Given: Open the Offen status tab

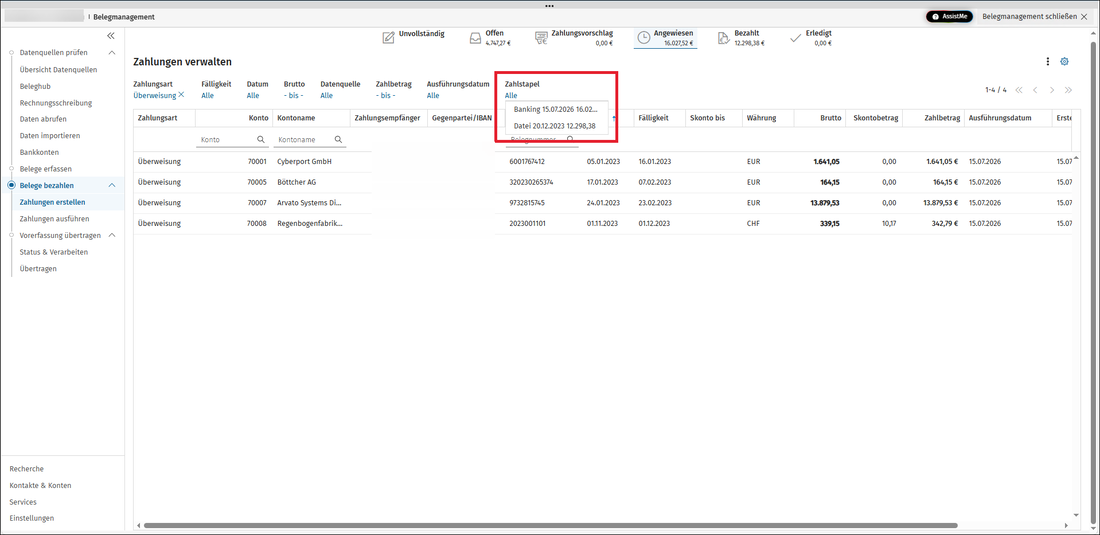Looking at the screenshot, I should tap(490, 37).
